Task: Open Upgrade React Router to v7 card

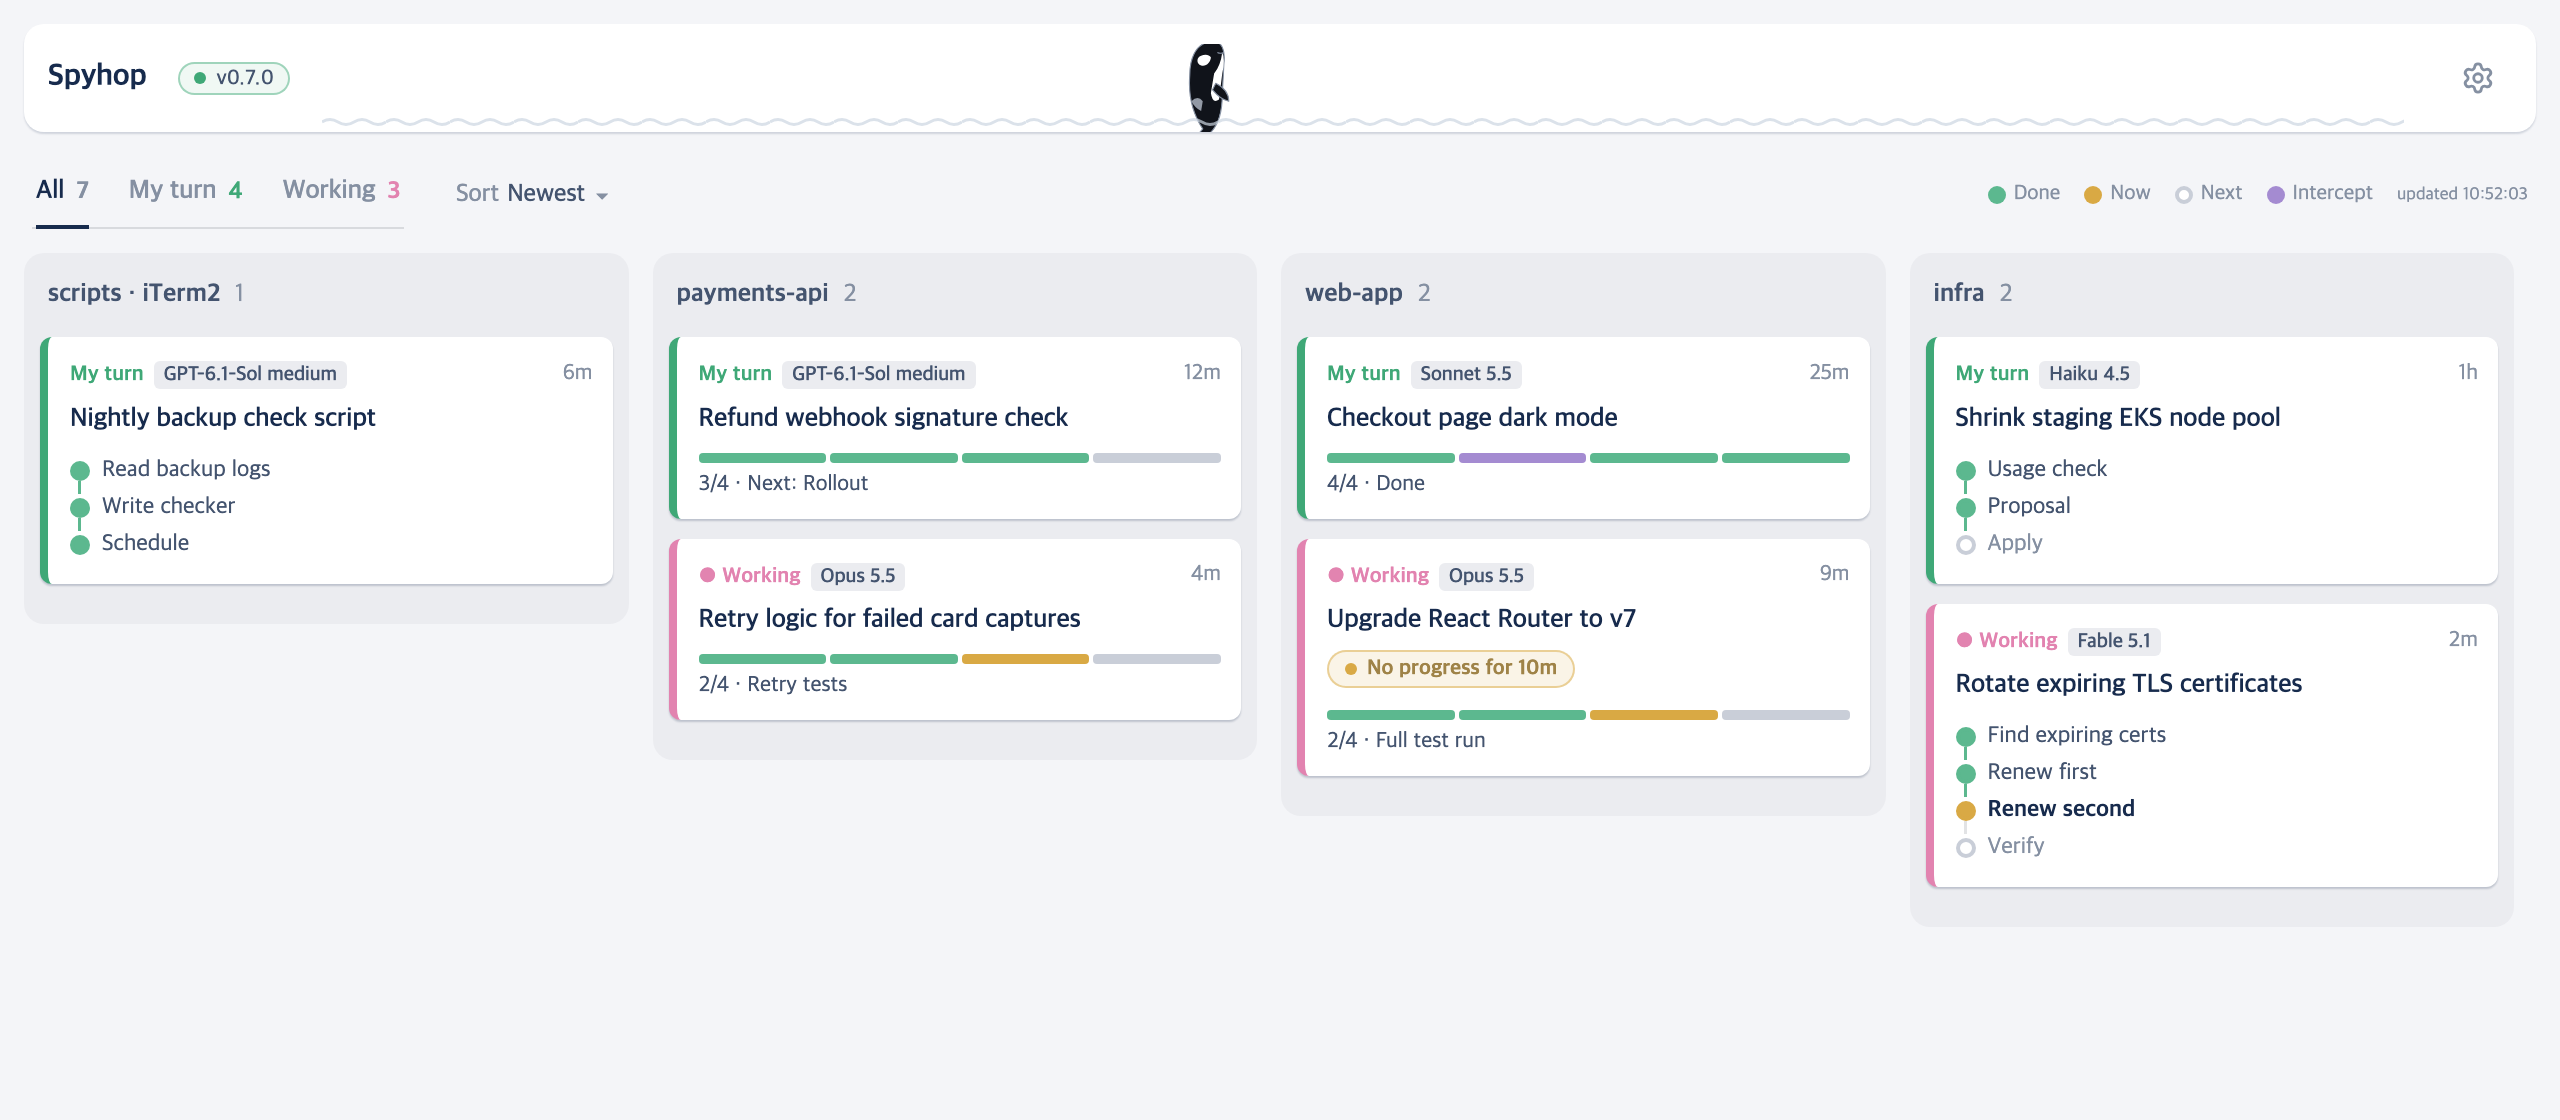Action: [1584, 657]
